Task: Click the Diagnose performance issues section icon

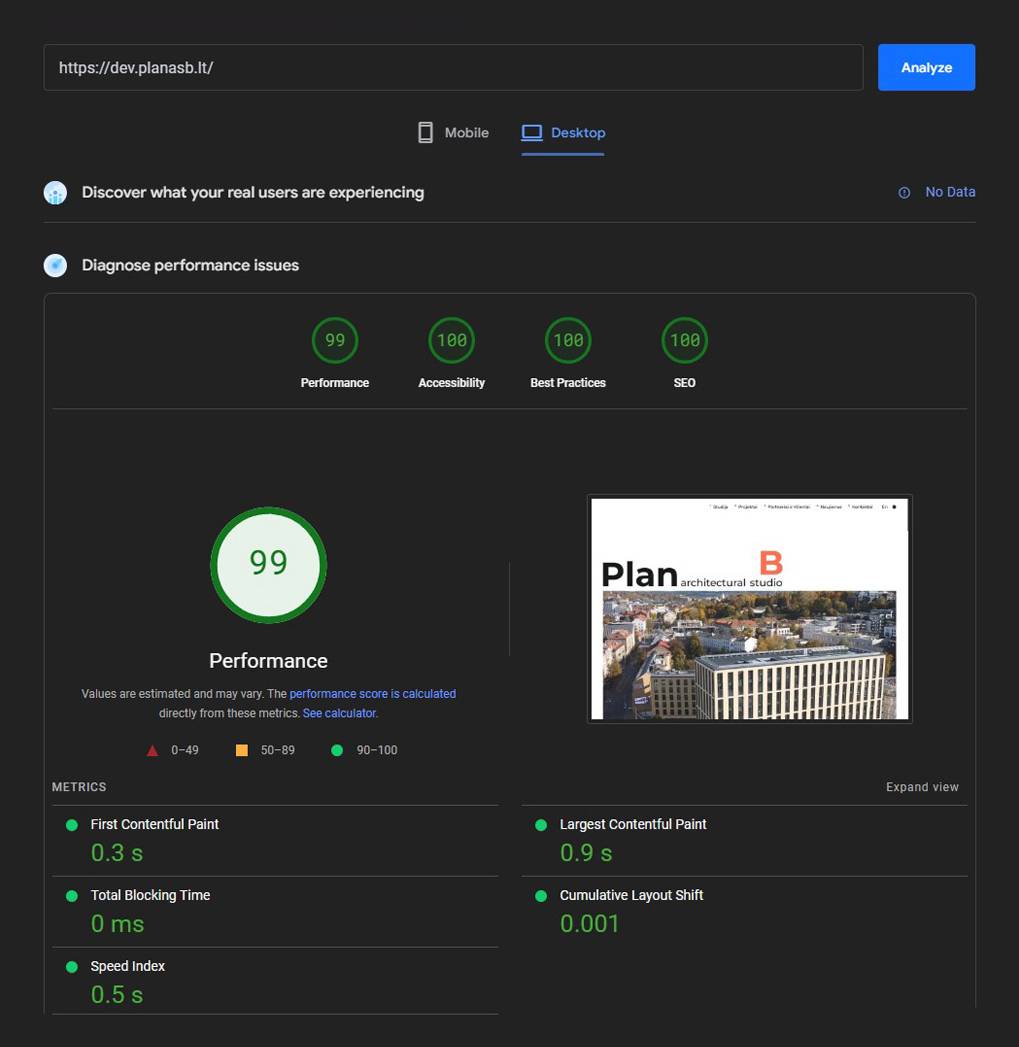Action: [54, 265]
